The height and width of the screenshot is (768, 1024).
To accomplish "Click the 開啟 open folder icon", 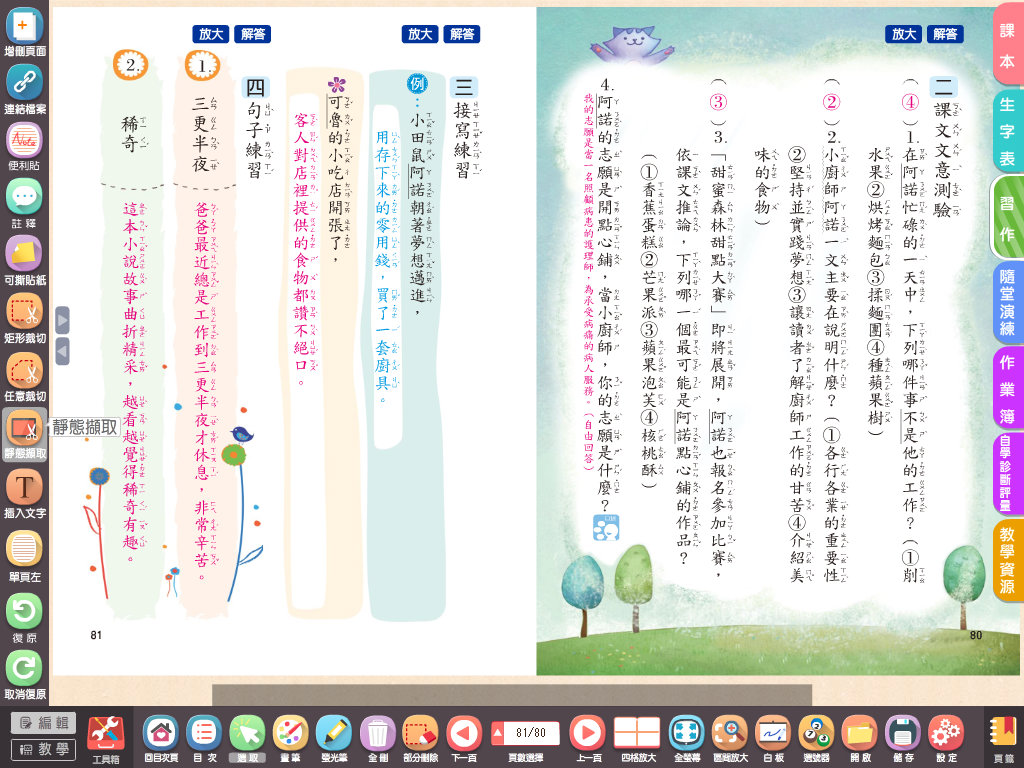I will click(x=860, y=738).
